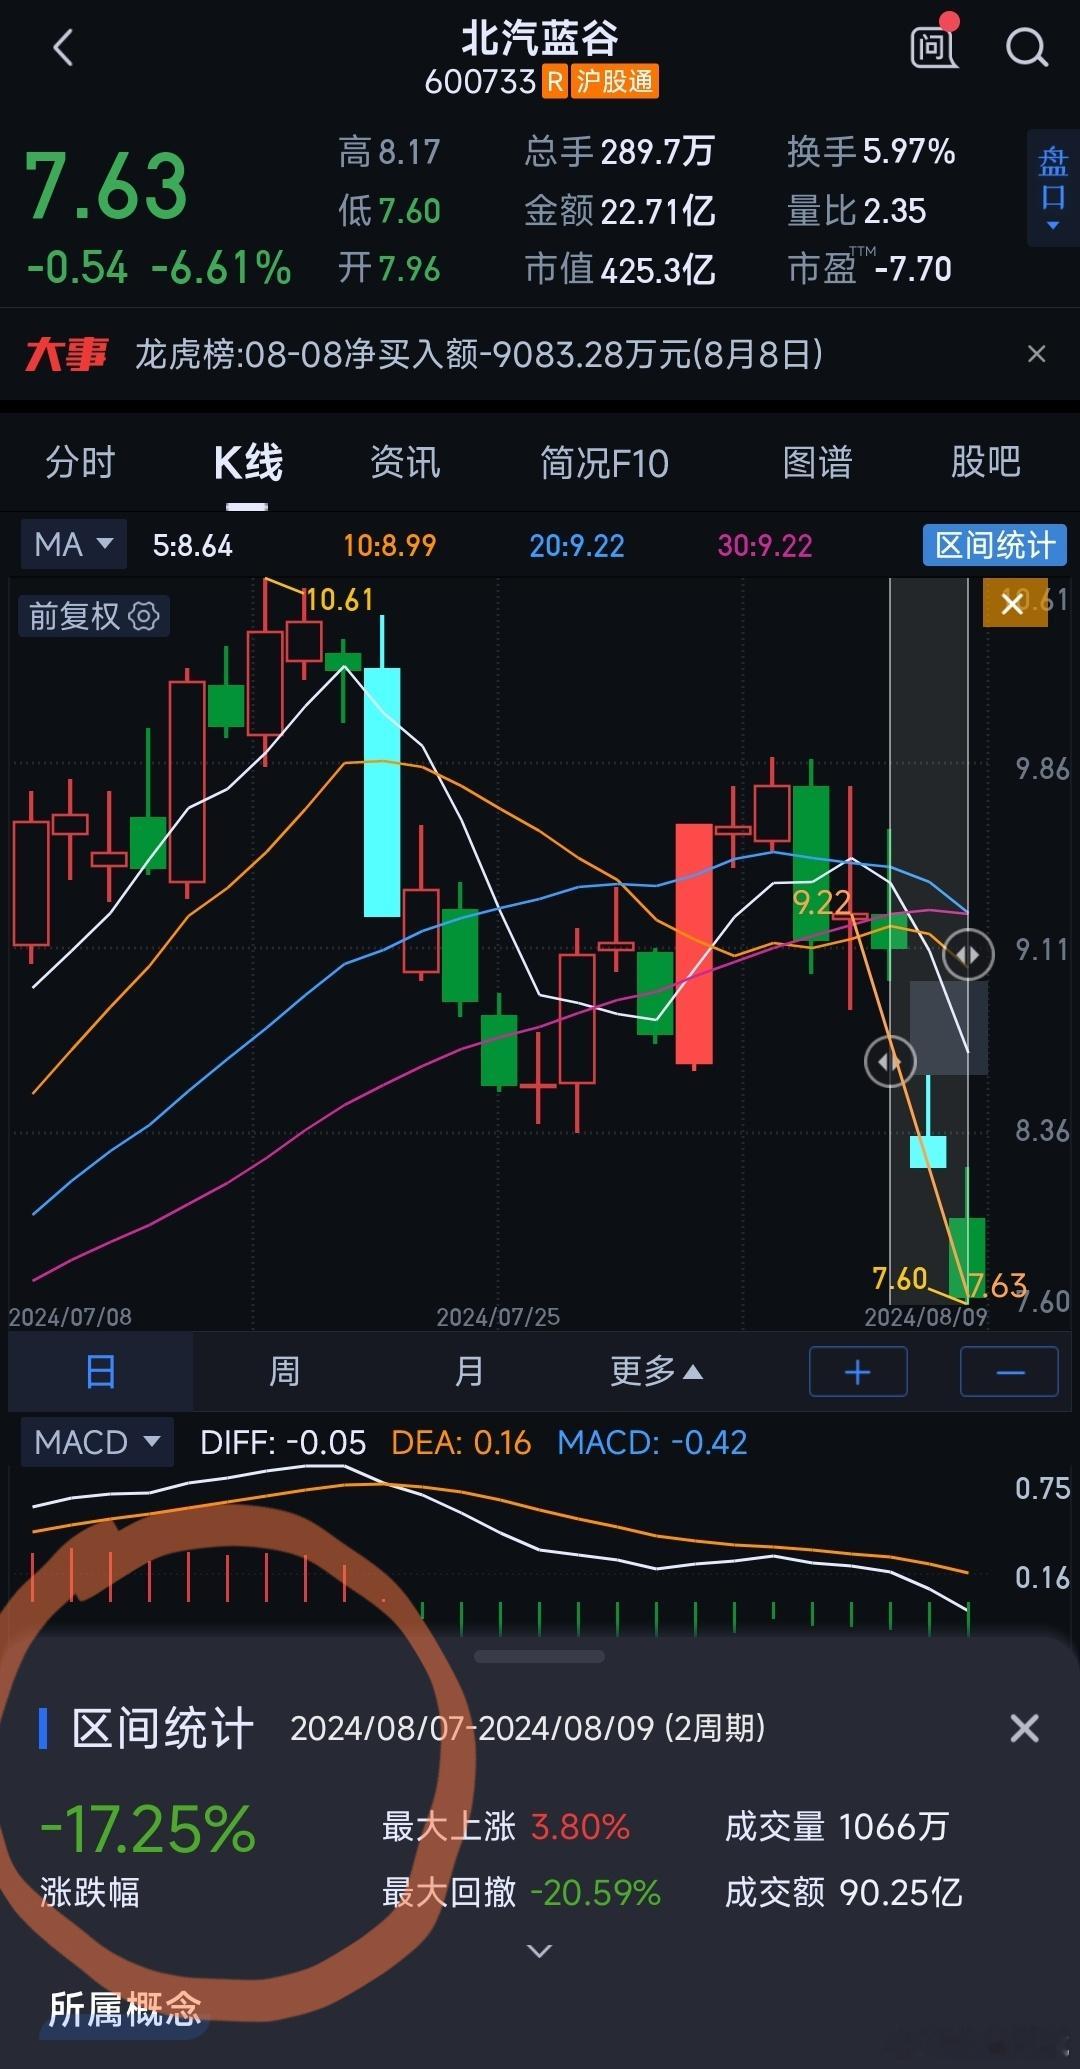Tap the 30:9.22 MA value
Viewport: 1080px width, 2069px height.
click(x=765, y=545)
